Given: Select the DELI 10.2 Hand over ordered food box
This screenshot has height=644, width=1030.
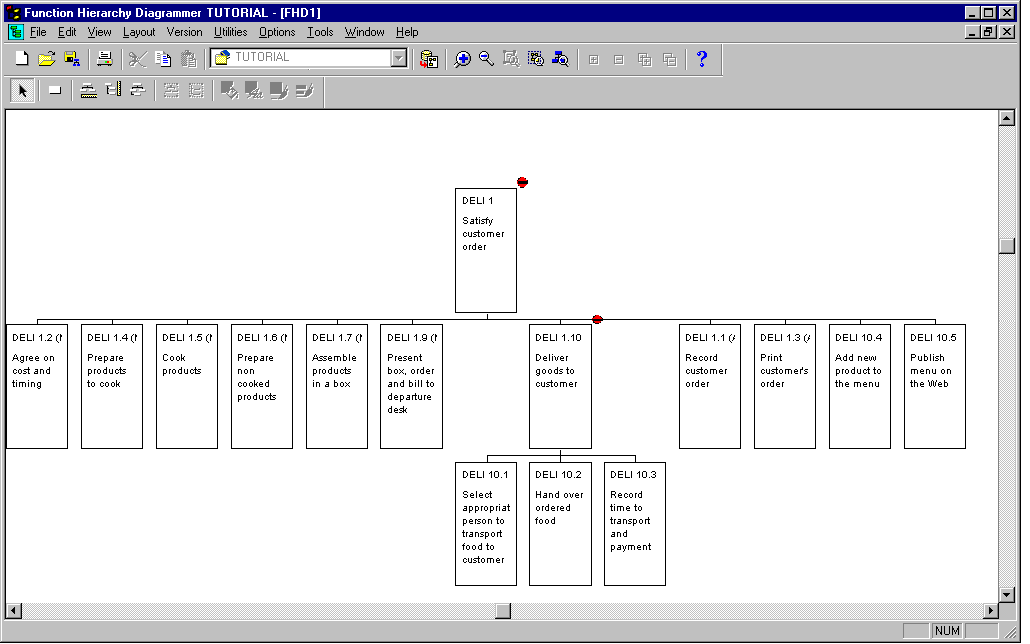Looking at the screenshot, I should click(x=560, y=523).
